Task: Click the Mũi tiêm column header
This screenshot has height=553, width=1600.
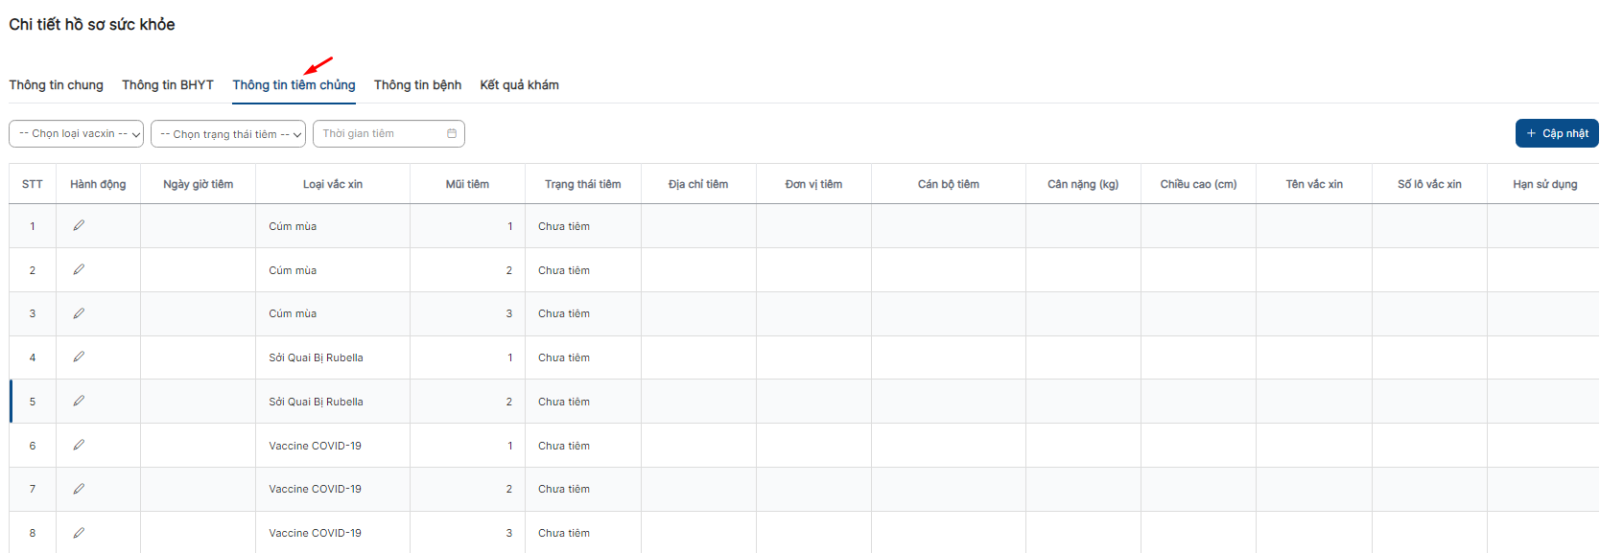Action: pos(467,184)
